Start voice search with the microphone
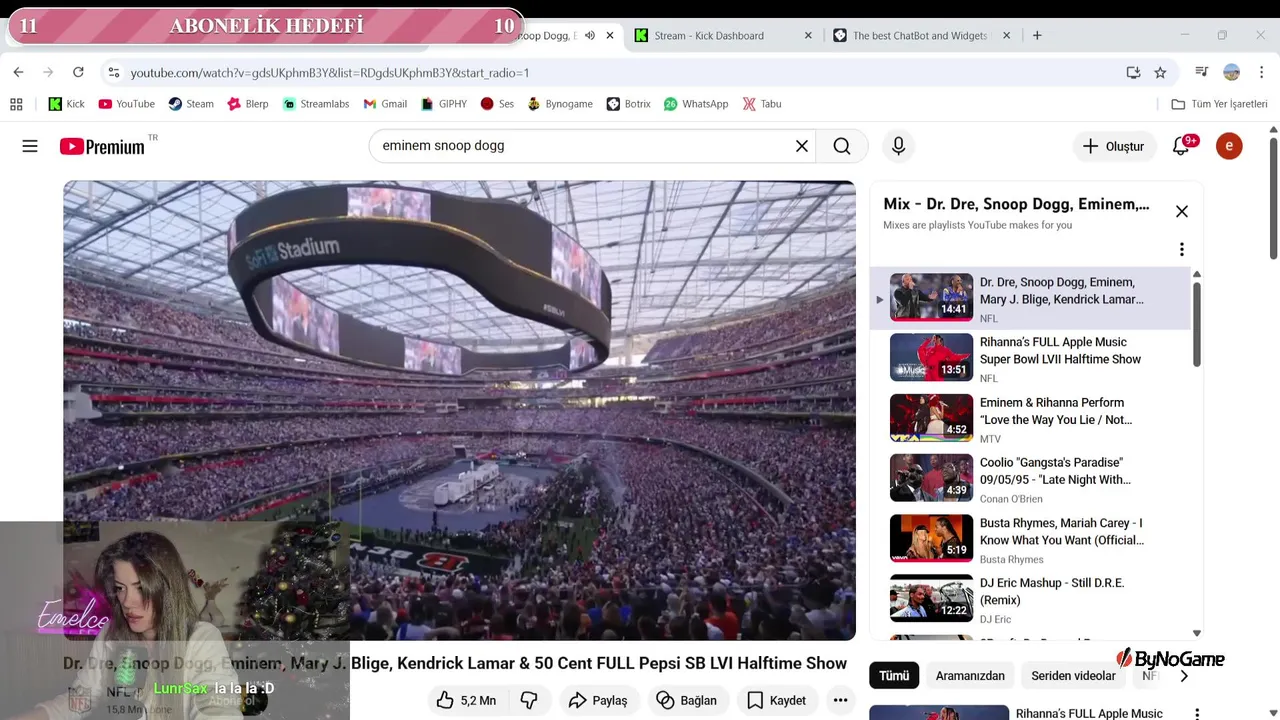The width and height of the screenshot is (1280, 720). coord(898,146)
